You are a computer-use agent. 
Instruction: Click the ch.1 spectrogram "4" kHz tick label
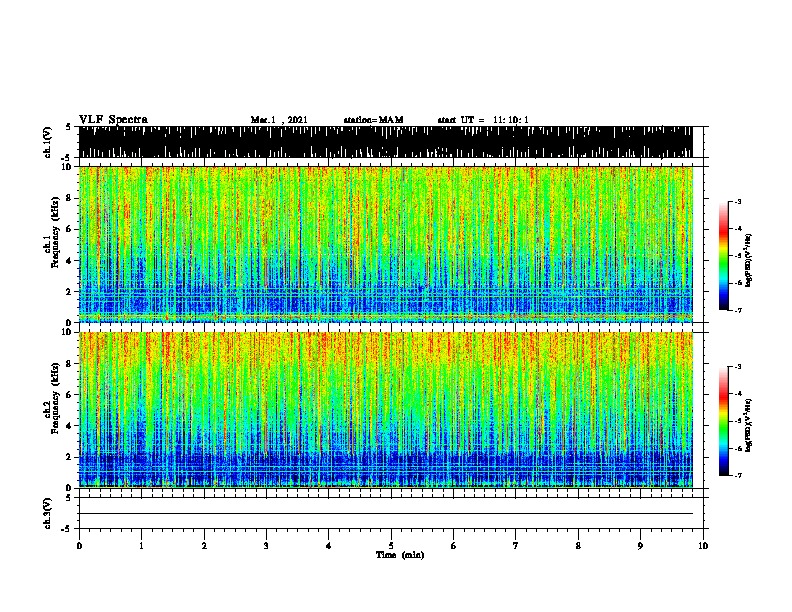70,261
